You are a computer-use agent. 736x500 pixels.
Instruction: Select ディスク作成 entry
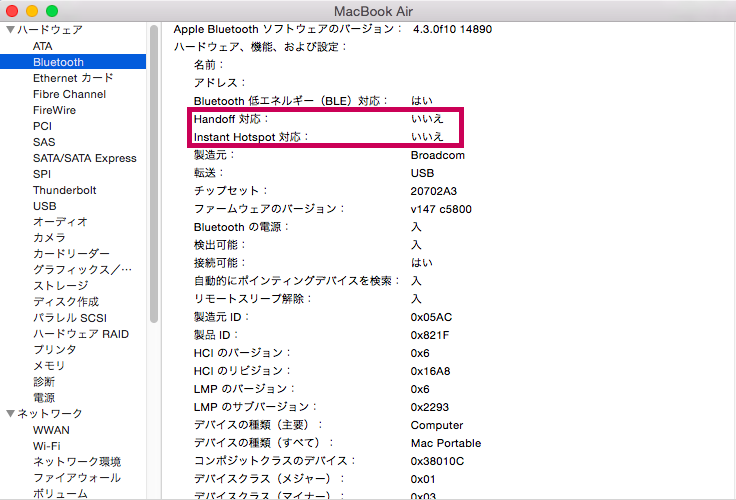pos(66,301)
